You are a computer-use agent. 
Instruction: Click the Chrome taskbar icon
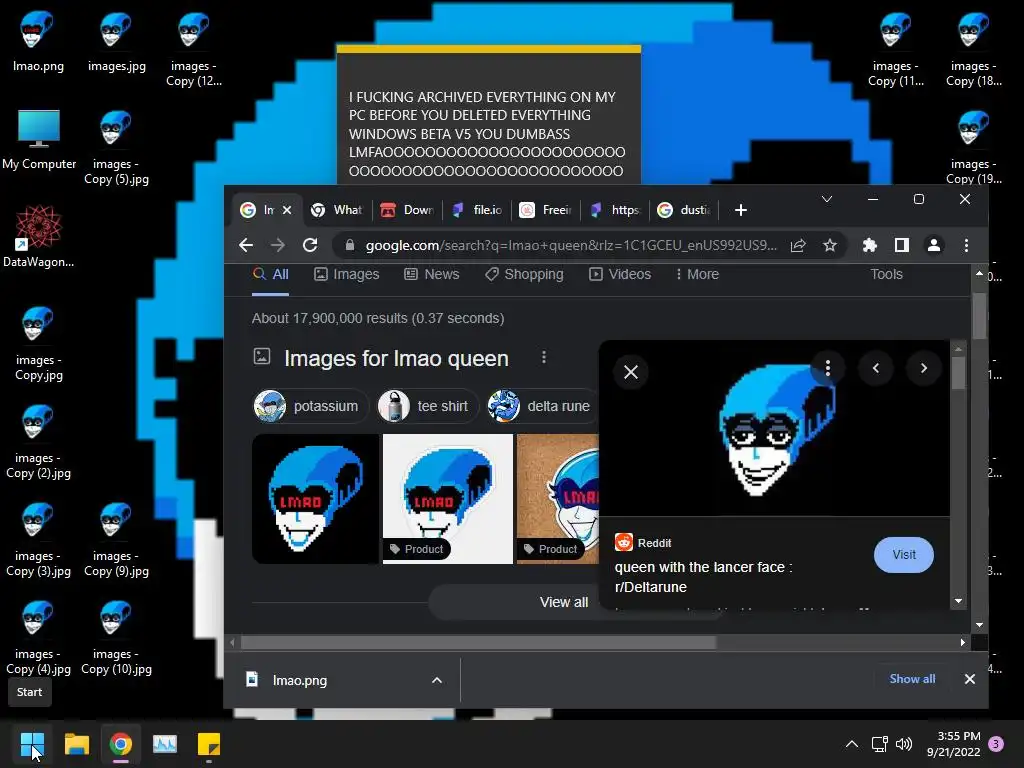pyautogui.click(x=121, y=744)
